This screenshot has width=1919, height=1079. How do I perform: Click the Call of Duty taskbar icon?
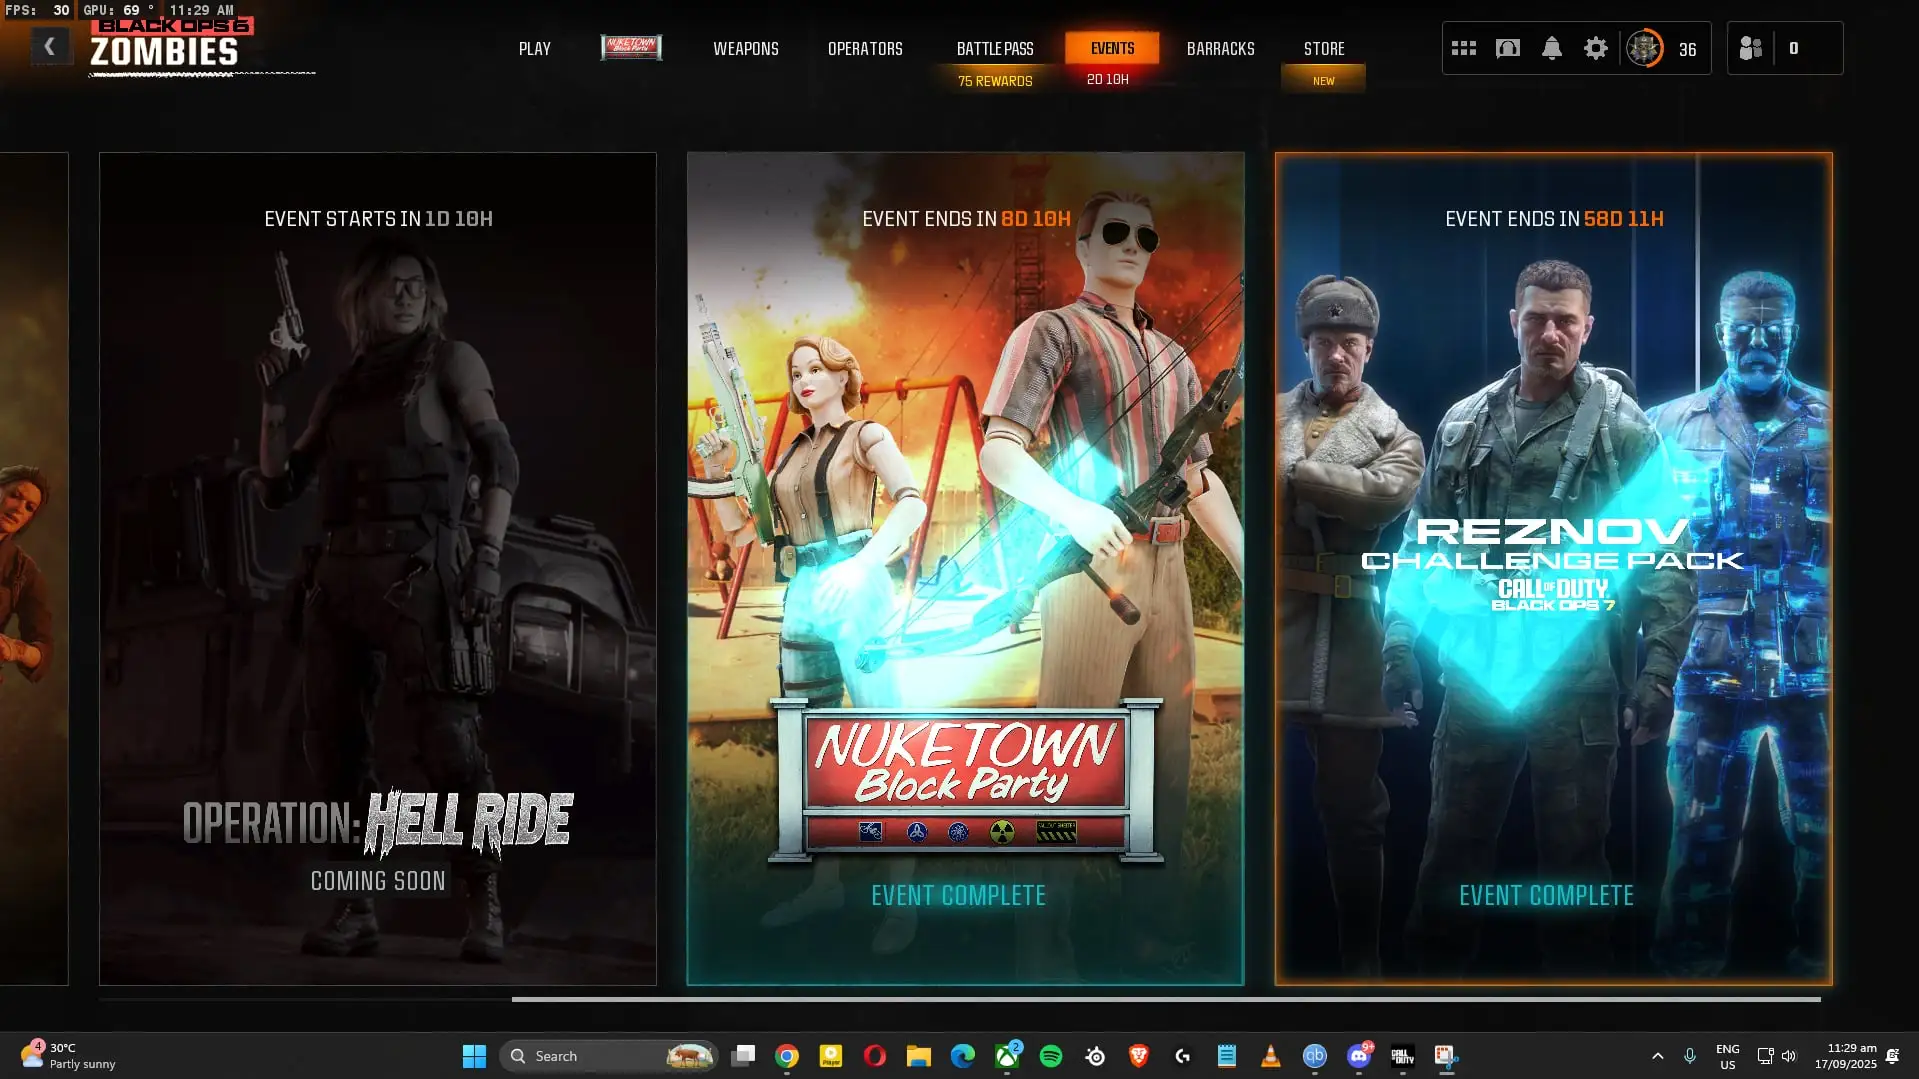pyautogui.click(x=1402, y=1056)
